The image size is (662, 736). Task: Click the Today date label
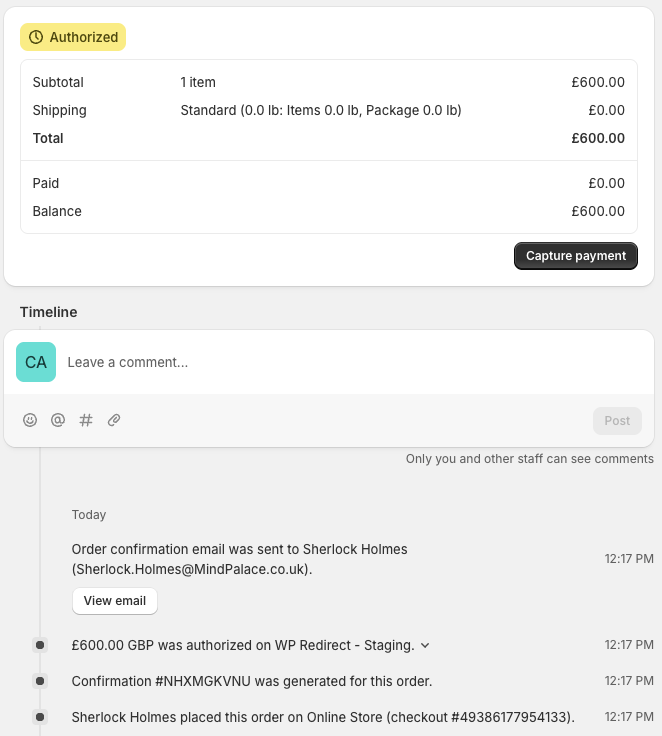pos(89,515)
